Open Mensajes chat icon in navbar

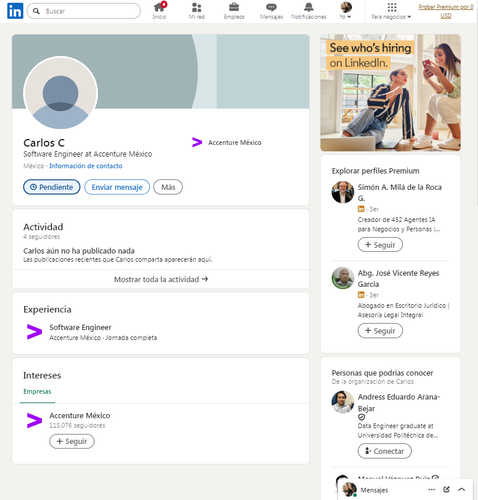tap(271, 11)
